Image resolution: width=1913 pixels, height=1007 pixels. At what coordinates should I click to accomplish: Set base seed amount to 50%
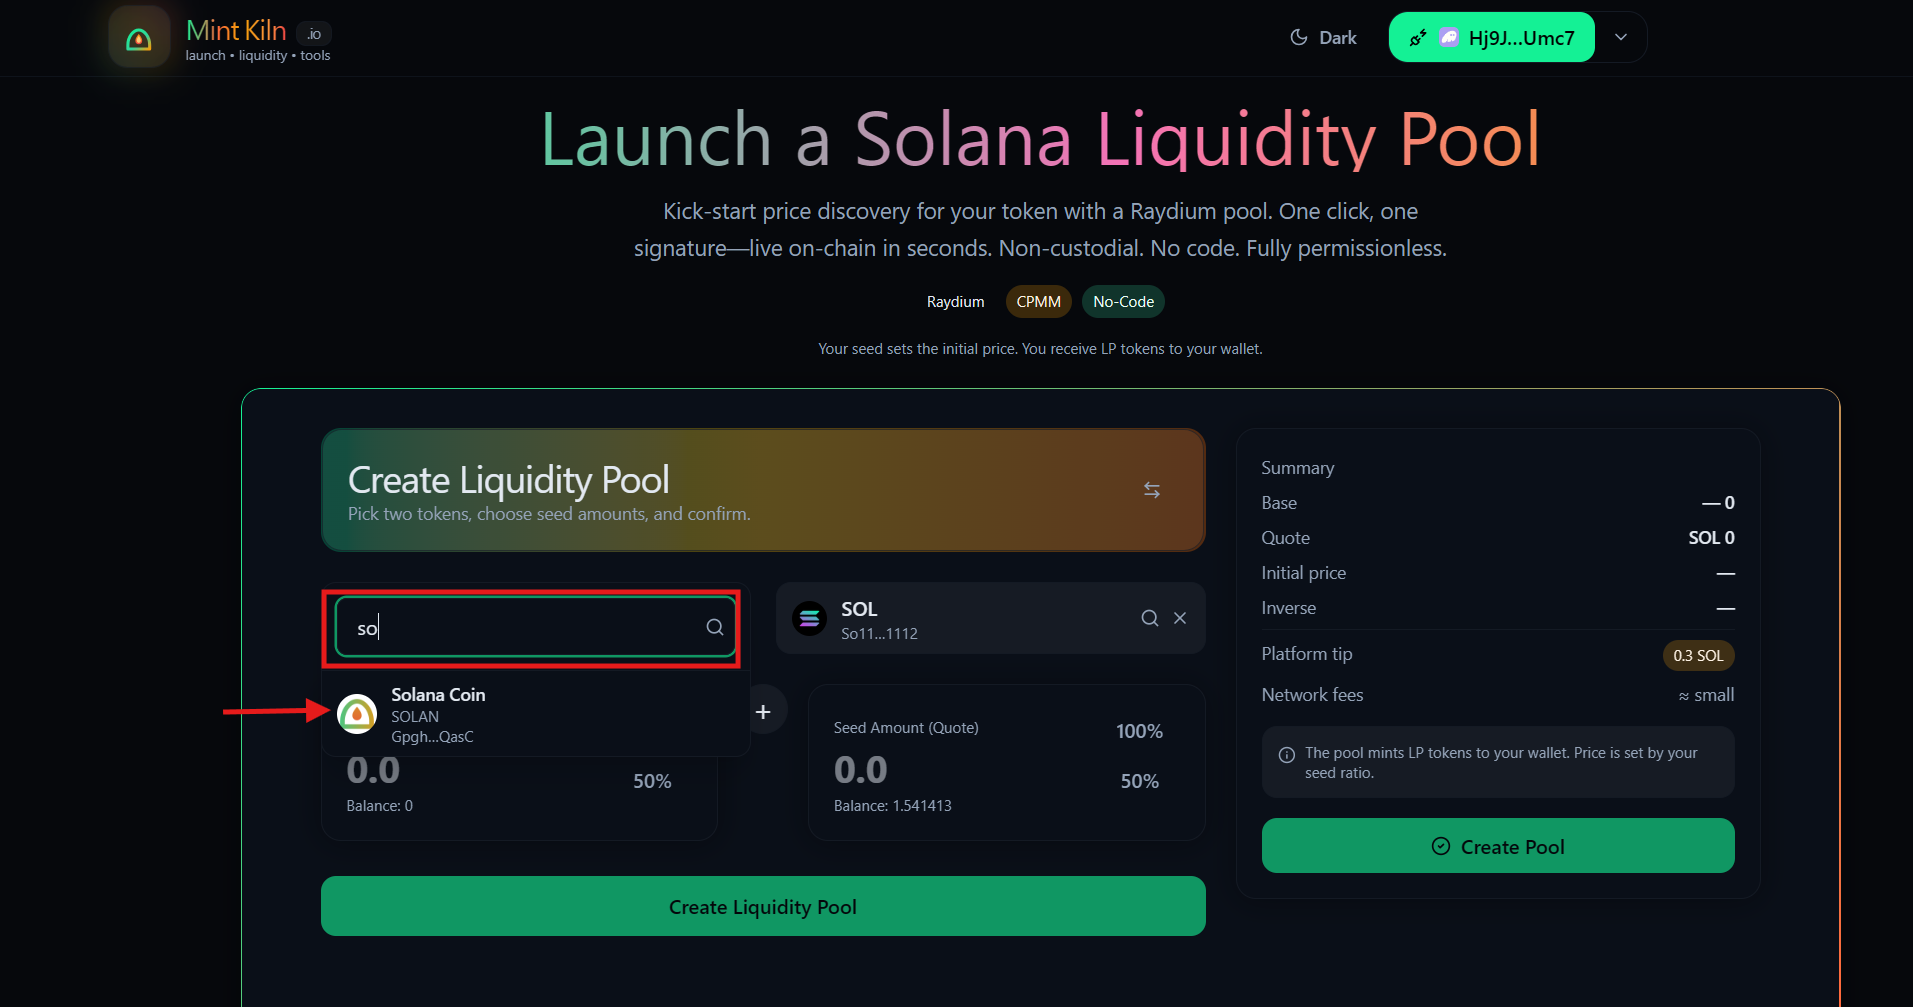(x=652, y=782)
